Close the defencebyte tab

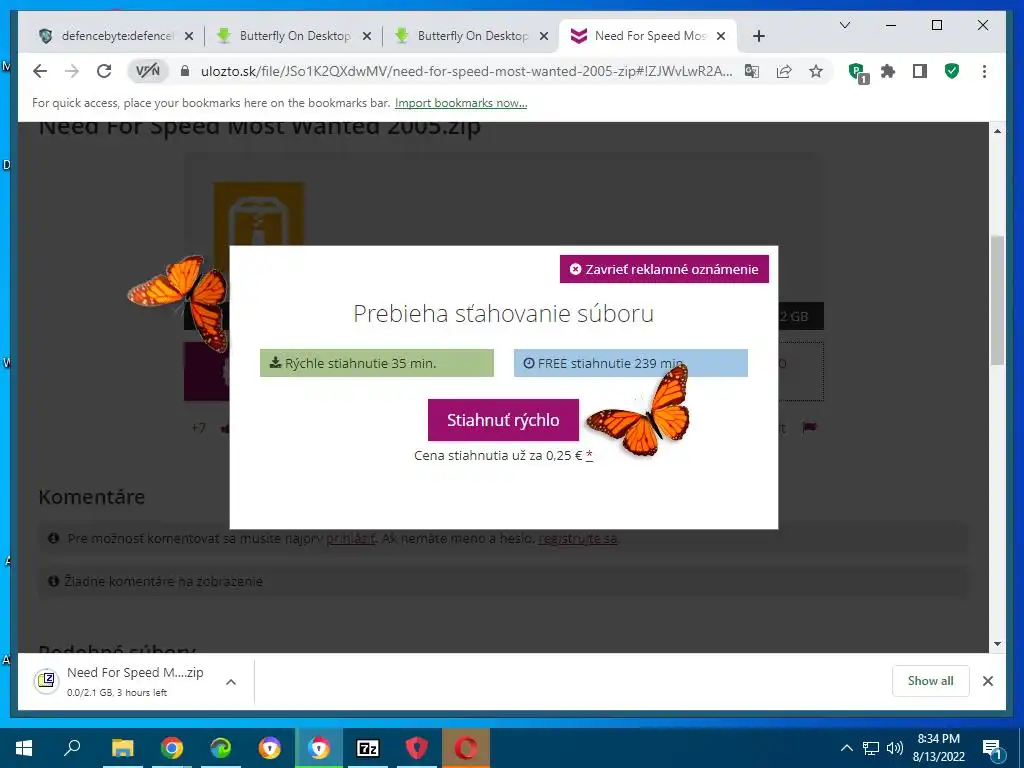click(189, 36)
